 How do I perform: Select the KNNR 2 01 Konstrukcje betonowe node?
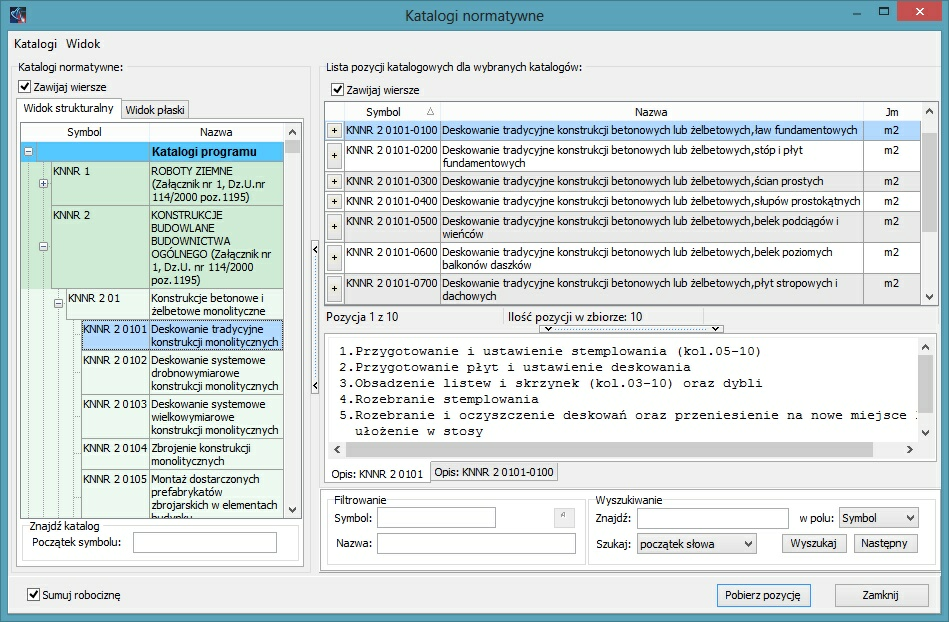[174, 304]
